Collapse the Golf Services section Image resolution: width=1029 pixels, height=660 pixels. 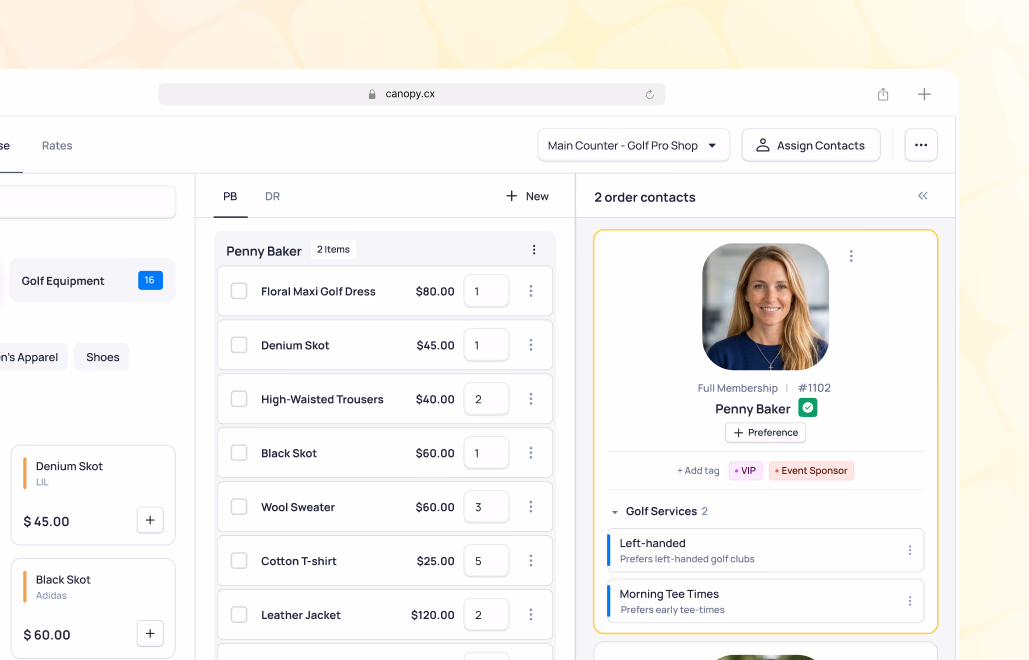[x=615, y=512]
